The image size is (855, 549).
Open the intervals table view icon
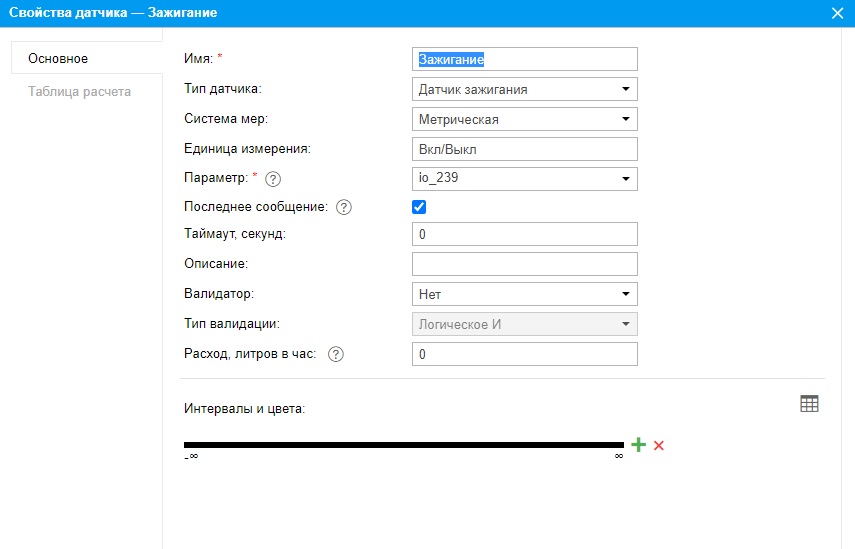809,403
